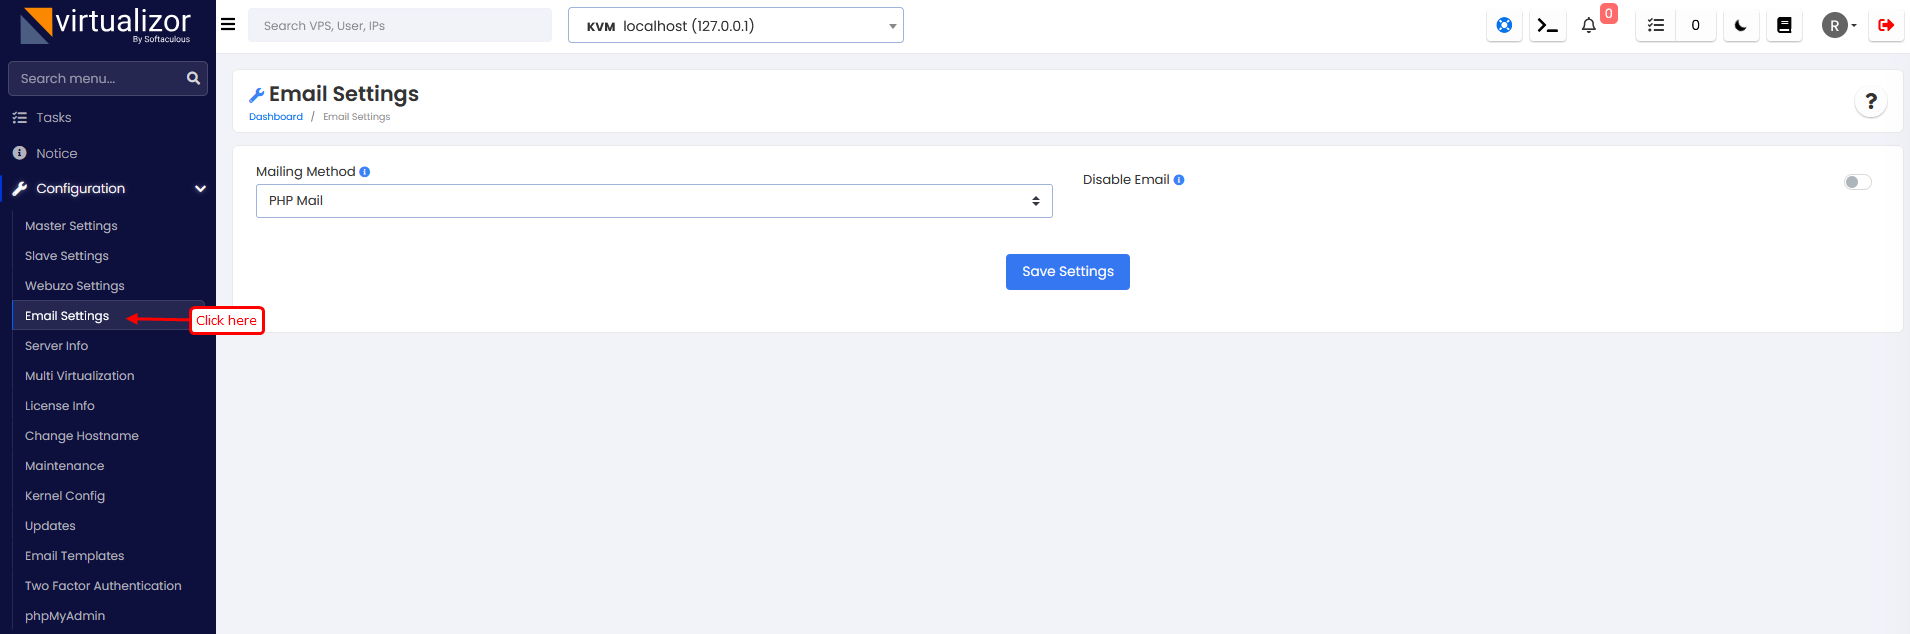Image resolution: width=1910 pixels, height=634 pixels.
Task: Open the task list icon in header
Action: [x=1656, y=26]
